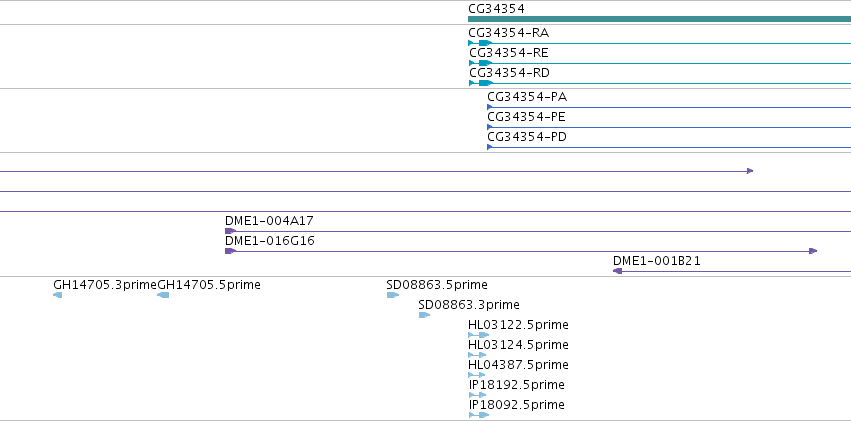Click the IP18092.5prime label
851x421 pixels.
click(517, 405)
